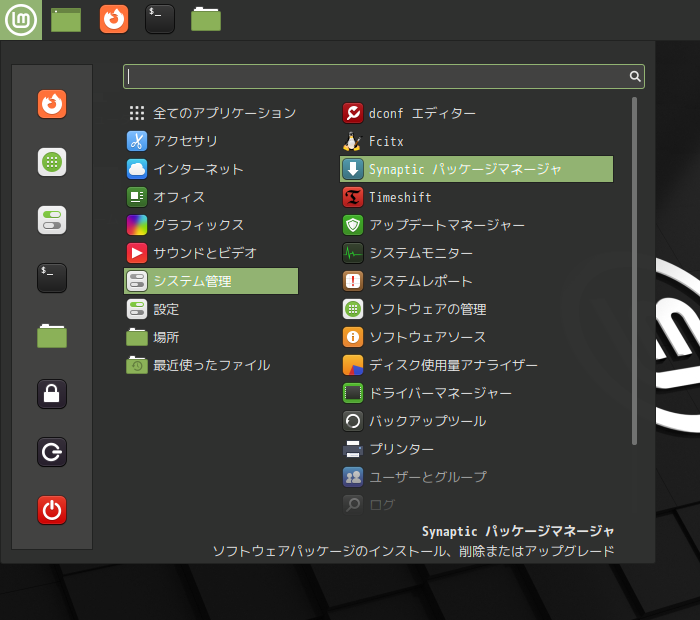Viewport: 700px width, 620px height.
Task: Select グラフィックス category
Action: tap(211, 225)
